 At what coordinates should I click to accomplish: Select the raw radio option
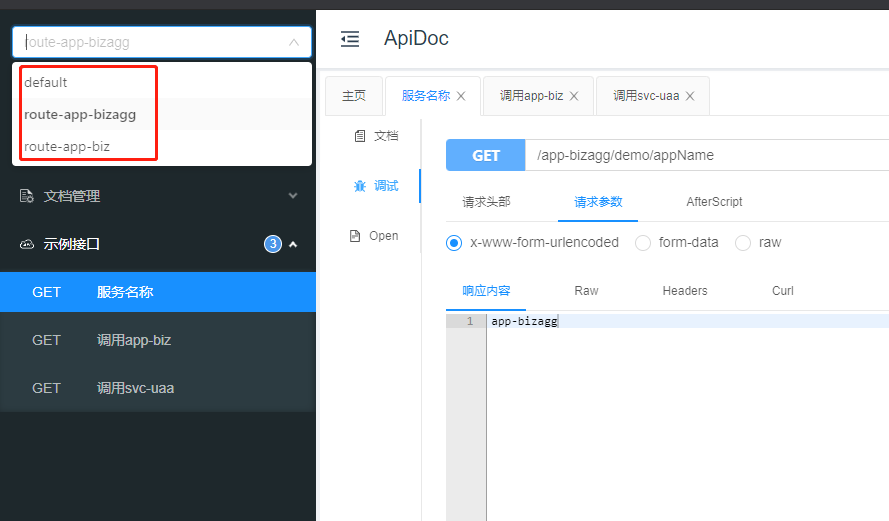point(743,243)
